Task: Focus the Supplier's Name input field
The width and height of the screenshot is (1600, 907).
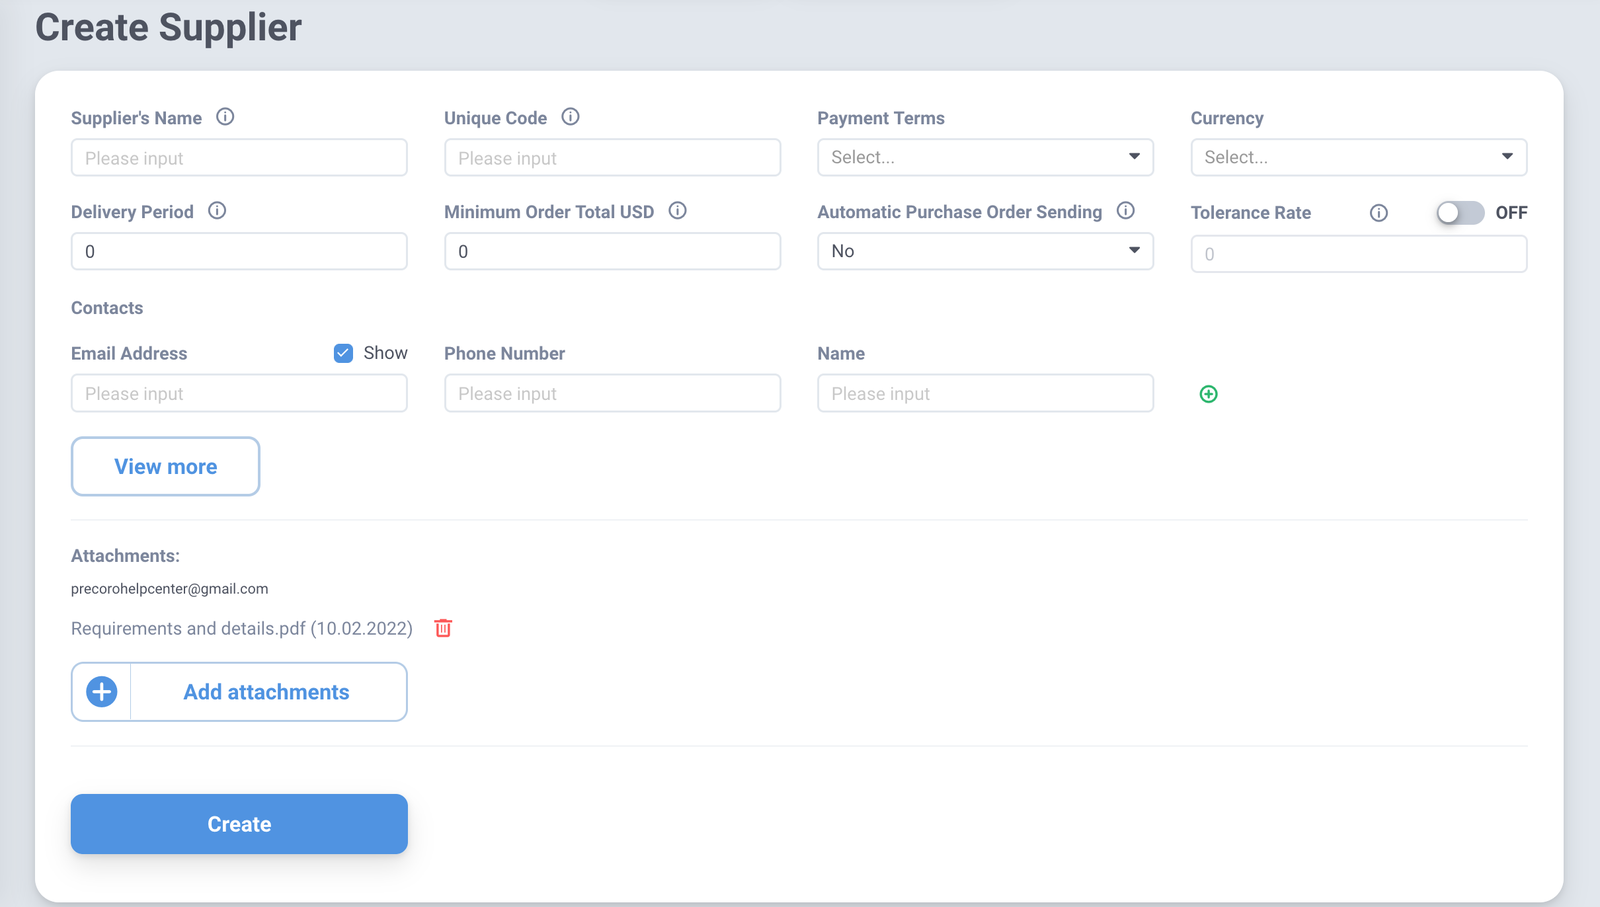Action: point(239,157)
